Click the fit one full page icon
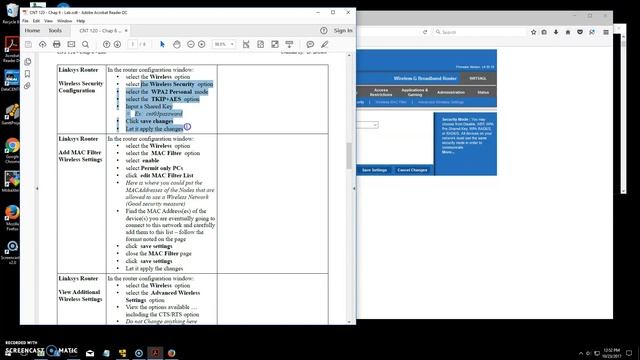 (260, 44)
